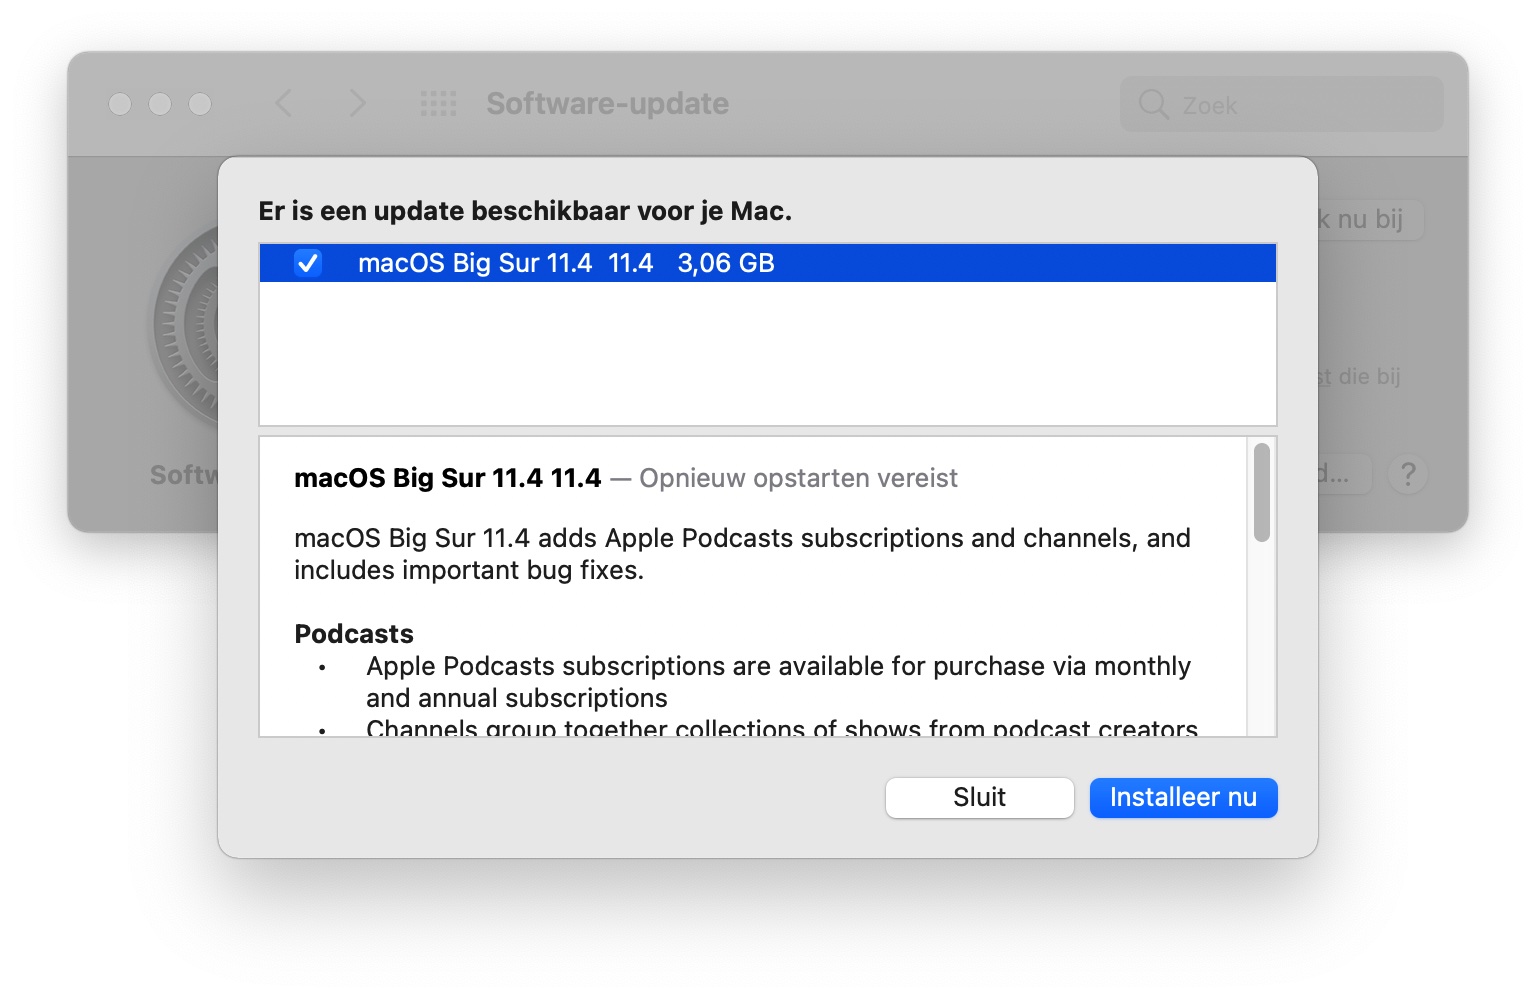Click 'Apple Podcasts subscriptions are available' bullet
The image size is (1536, 1006).
[778, 682]
